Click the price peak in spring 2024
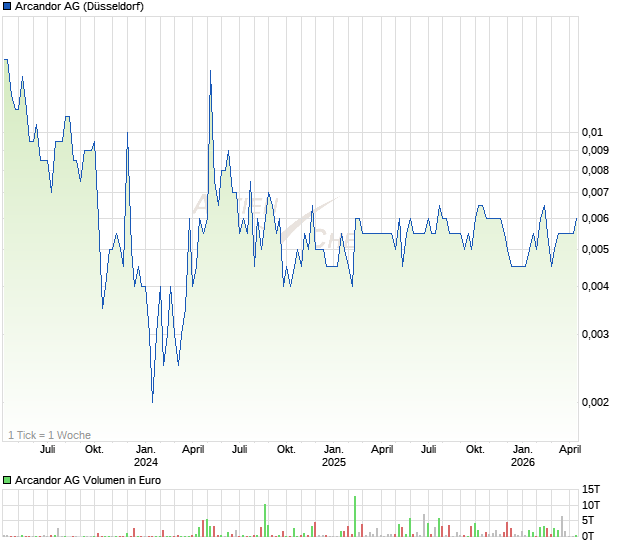This screenshot has width=620, height=546. point(210,71)
